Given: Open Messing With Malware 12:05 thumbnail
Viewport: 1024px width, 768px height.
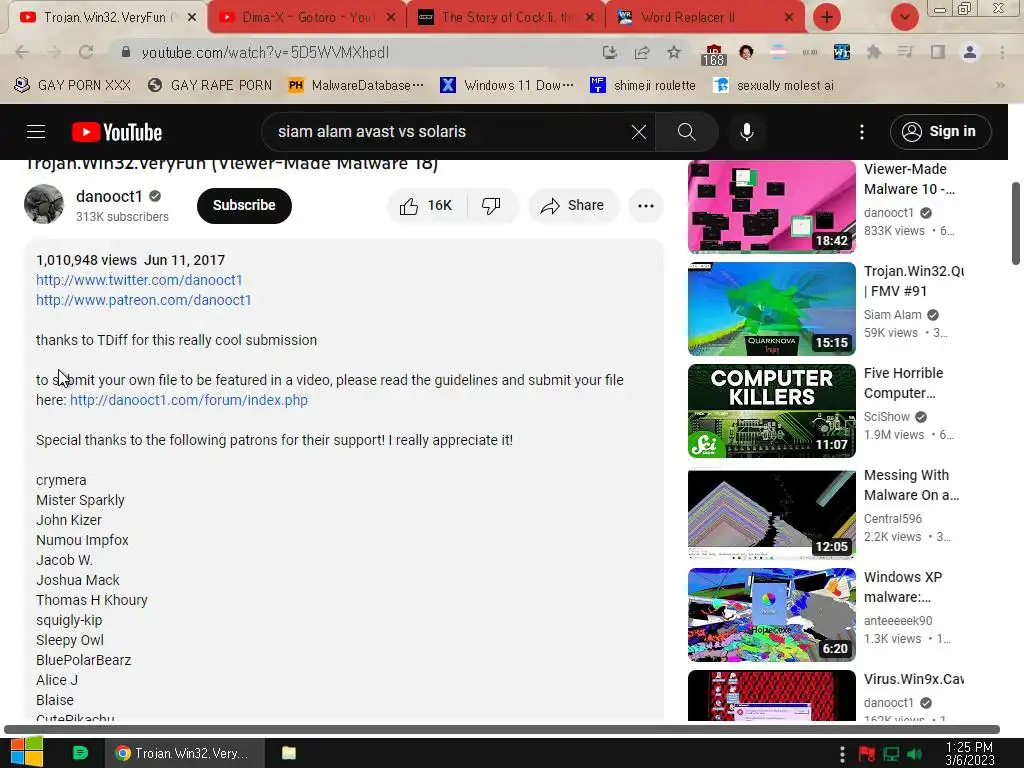Looking at the screenshot, I should pyautogui.click(x=771, y=513).
